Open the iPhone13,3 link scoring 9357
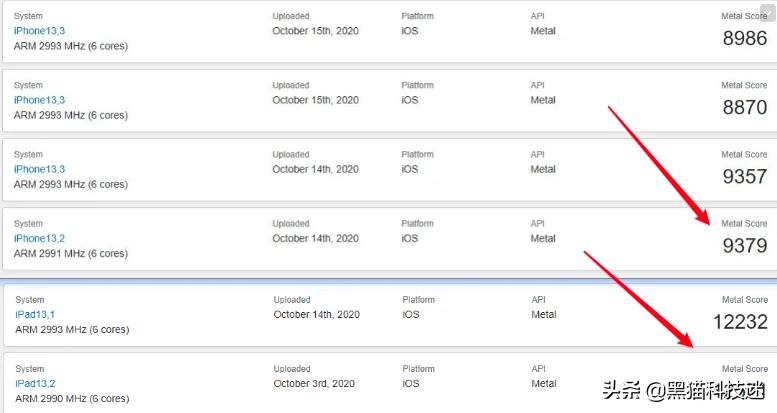 pyautogui.click(x=39, y=169)
